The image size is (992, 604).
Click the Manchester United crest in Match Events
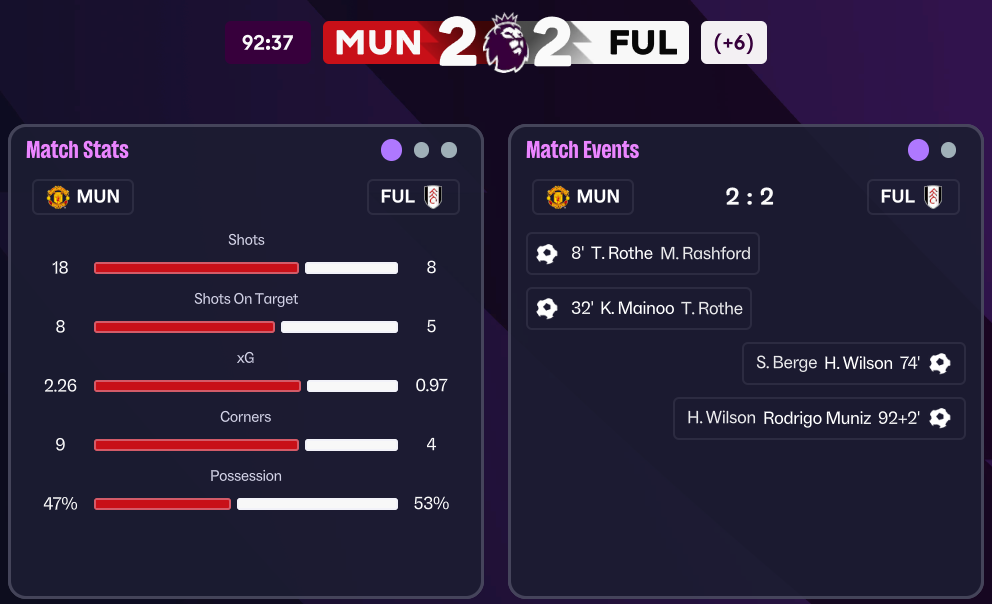[558, 197]
